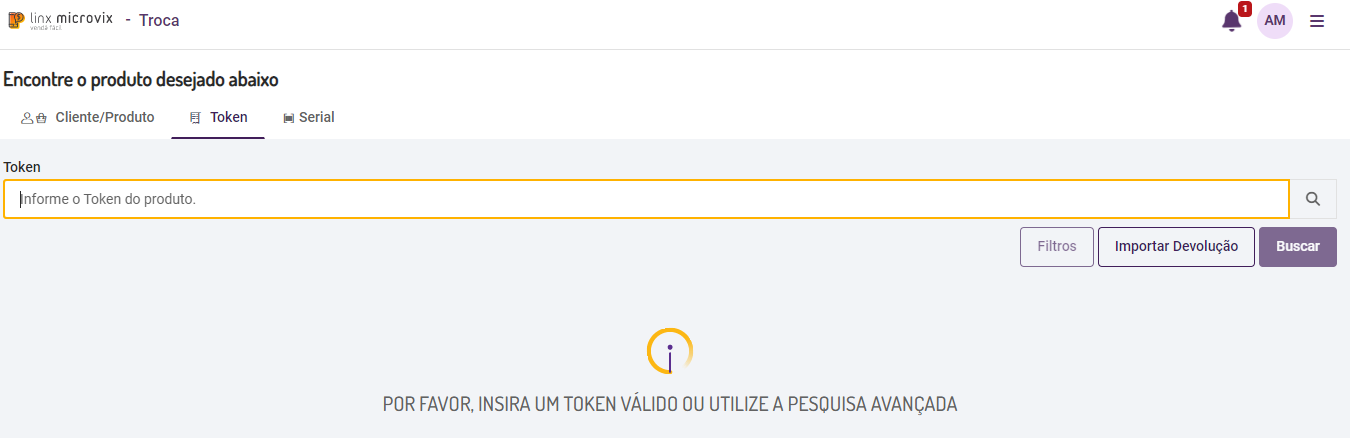The image size is (1350, 438).
Task: Click the person-basket icon on Cliente/Produto tab
Action: tap(34, 118)
